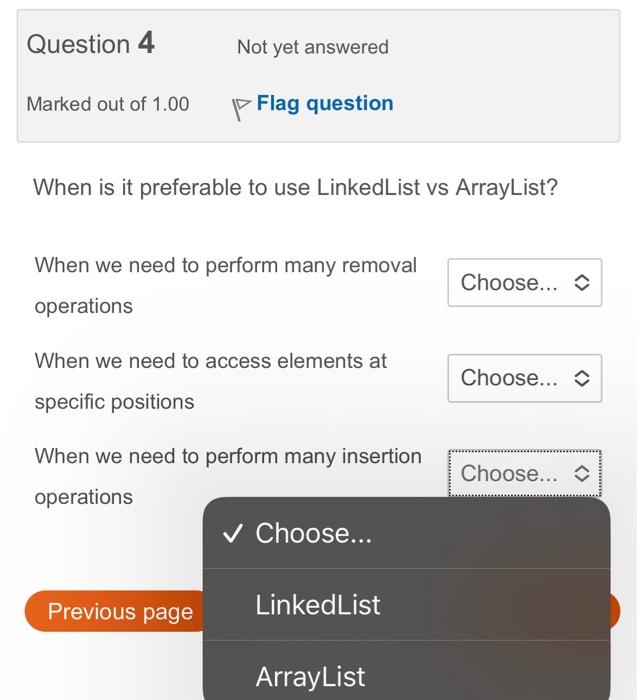Open the dropdown for many removal operations

click(525, 282)
